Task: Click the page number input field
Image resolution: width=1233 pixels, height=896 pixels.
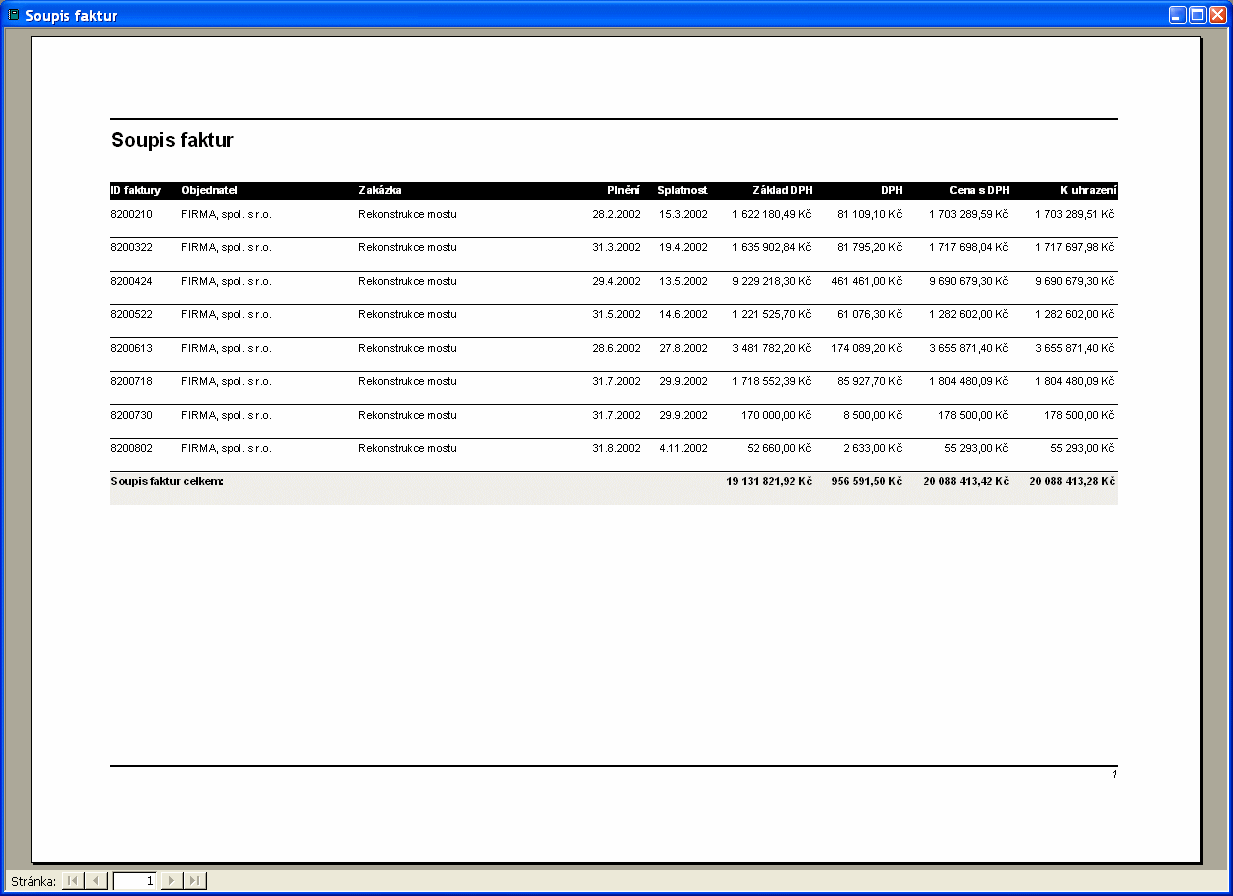Action: pyautogui.click(x=135, y=881)
